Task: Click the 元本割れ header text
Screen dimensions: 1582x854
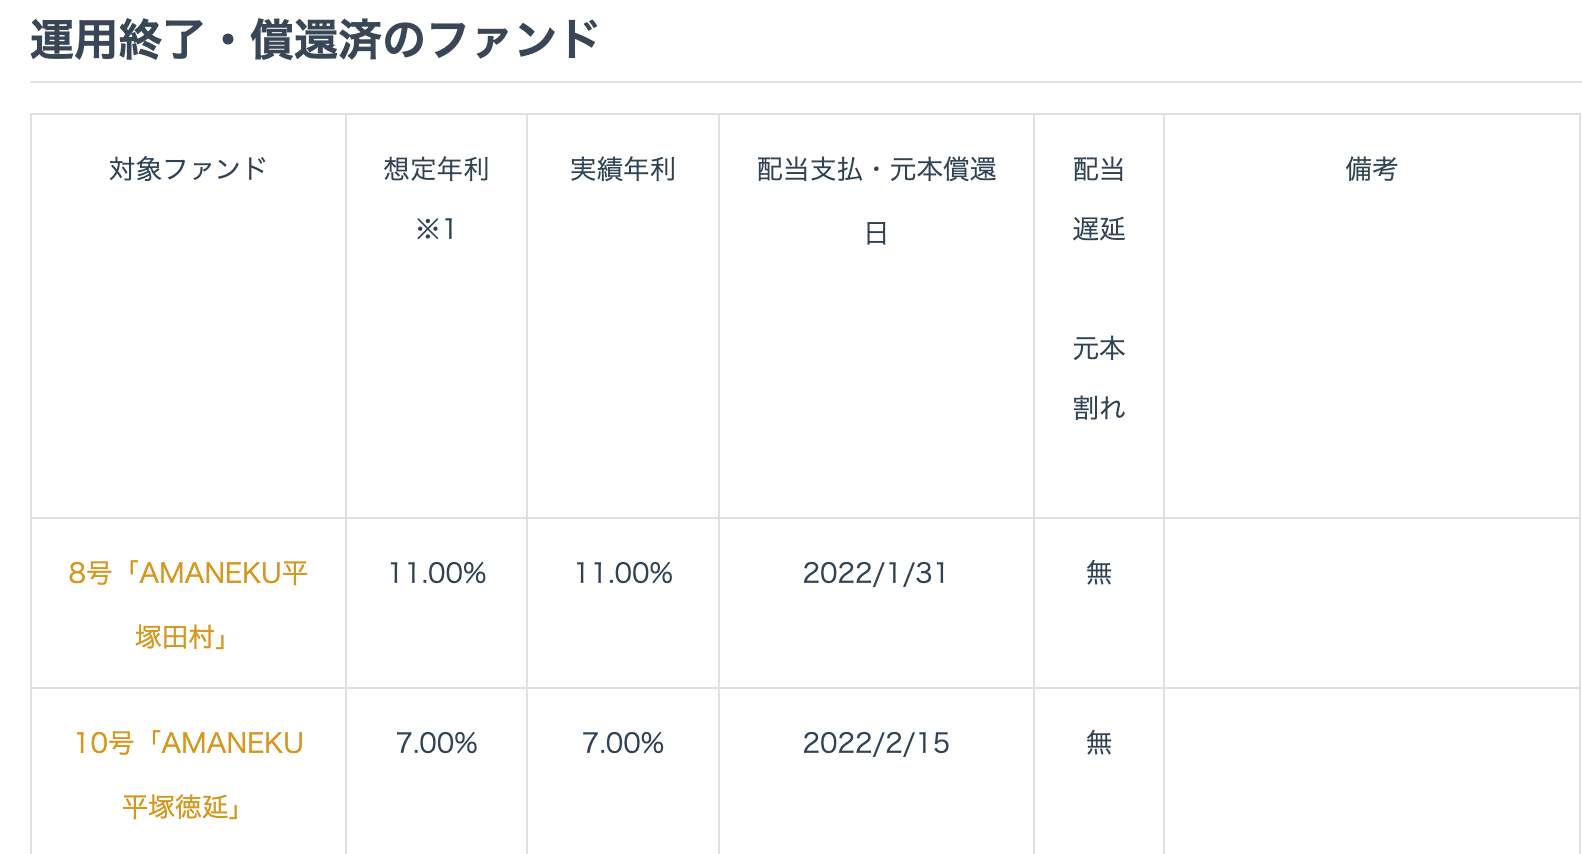Action: coord(1098,378)
